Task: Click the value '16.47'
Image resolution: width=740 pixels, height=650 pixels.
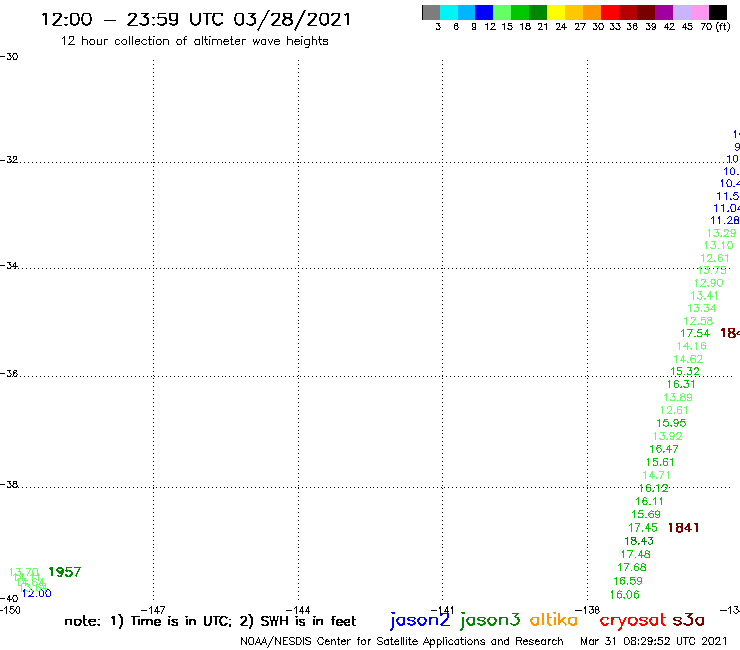Action: [664, 449]
